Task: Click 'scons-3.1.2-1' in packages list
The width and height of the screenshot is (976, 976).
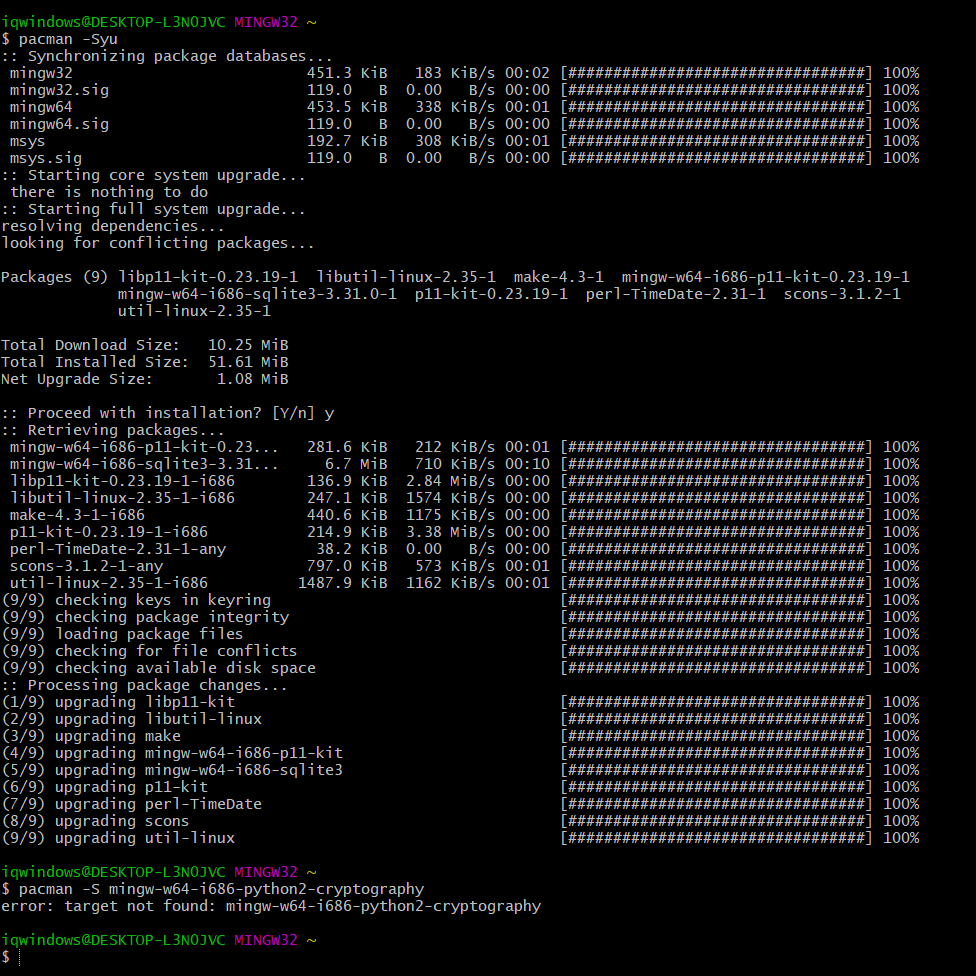Action: pos(842,294)
